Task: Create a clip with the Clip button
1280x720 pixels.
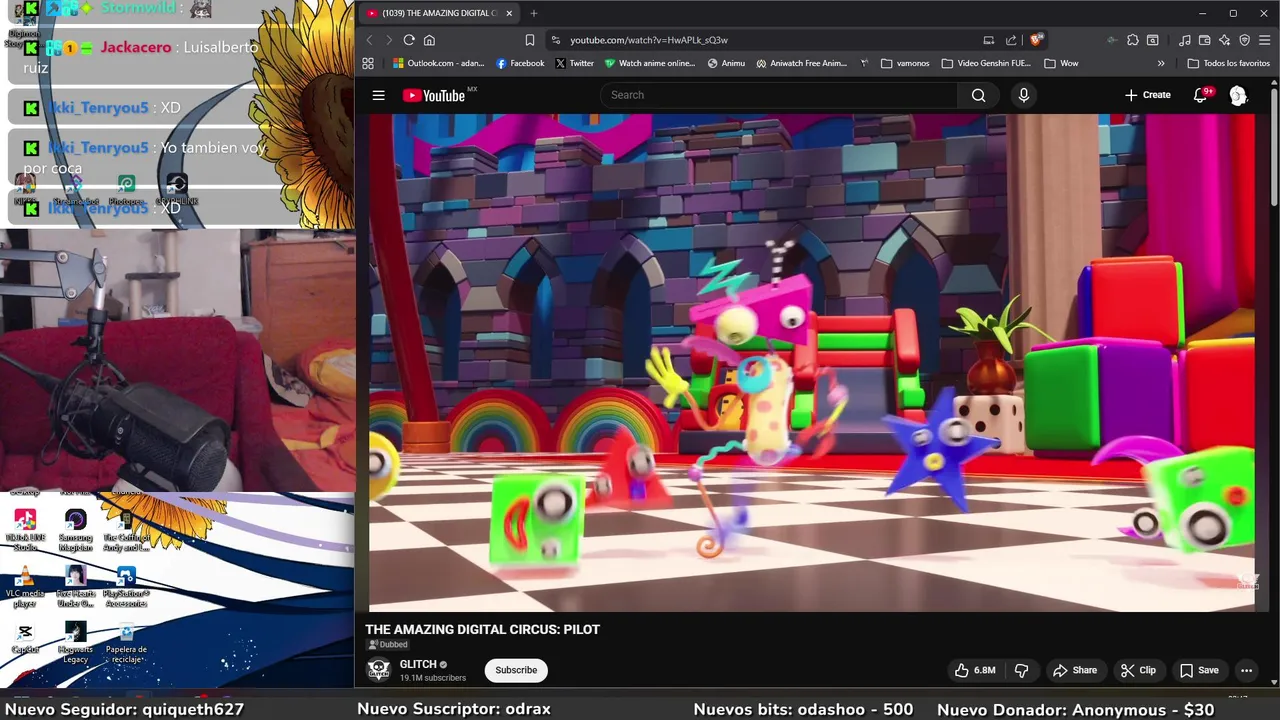Action: click(1138, 670)
